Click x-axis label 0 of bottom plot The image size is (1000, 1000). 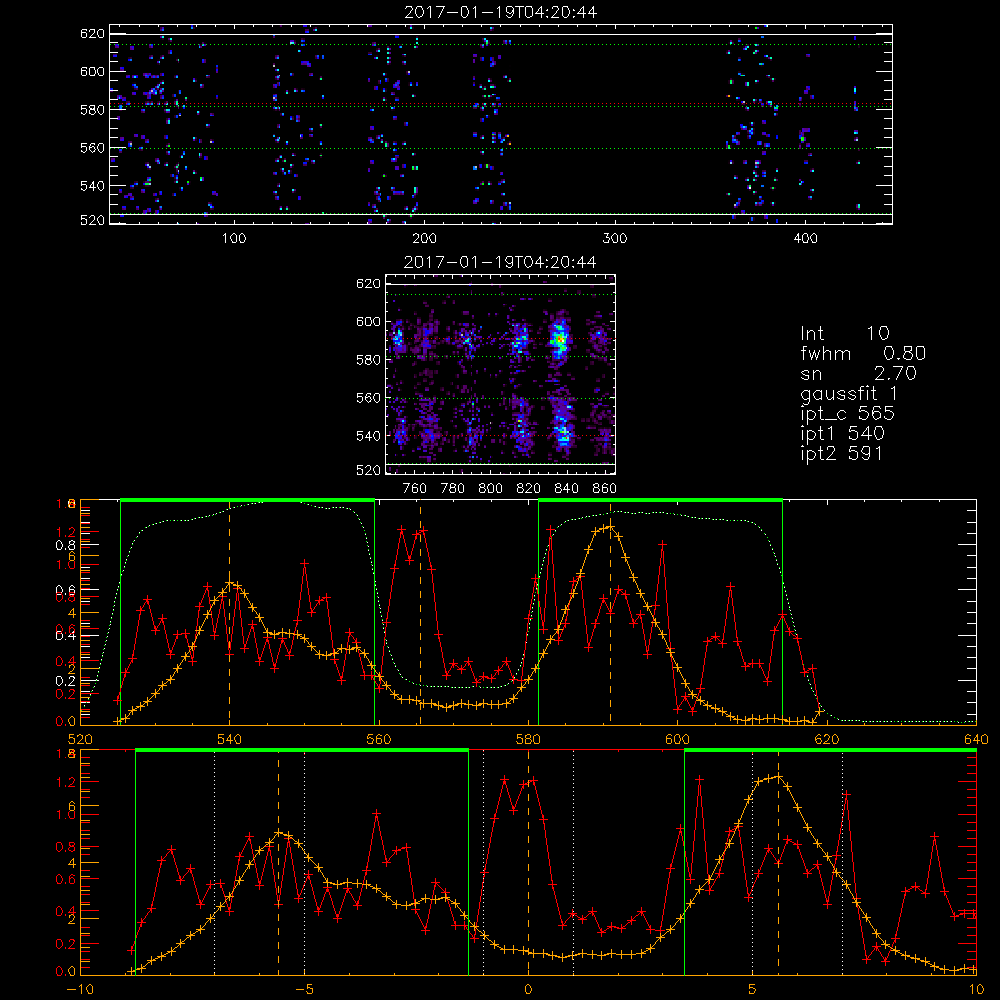[x=528, y=990]
